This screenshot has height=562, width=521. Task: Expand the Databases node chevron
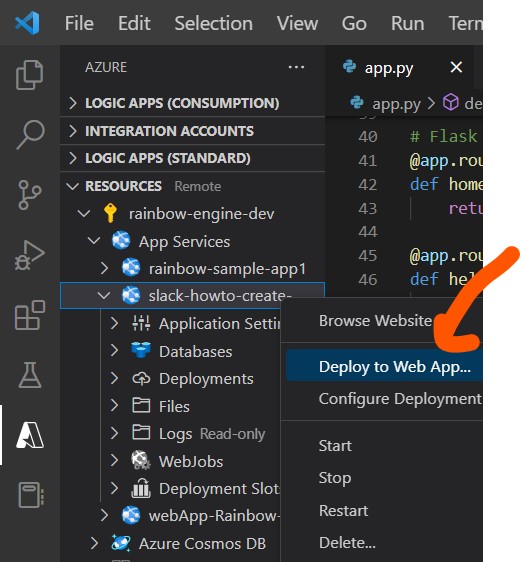click(x=114, y=350)
